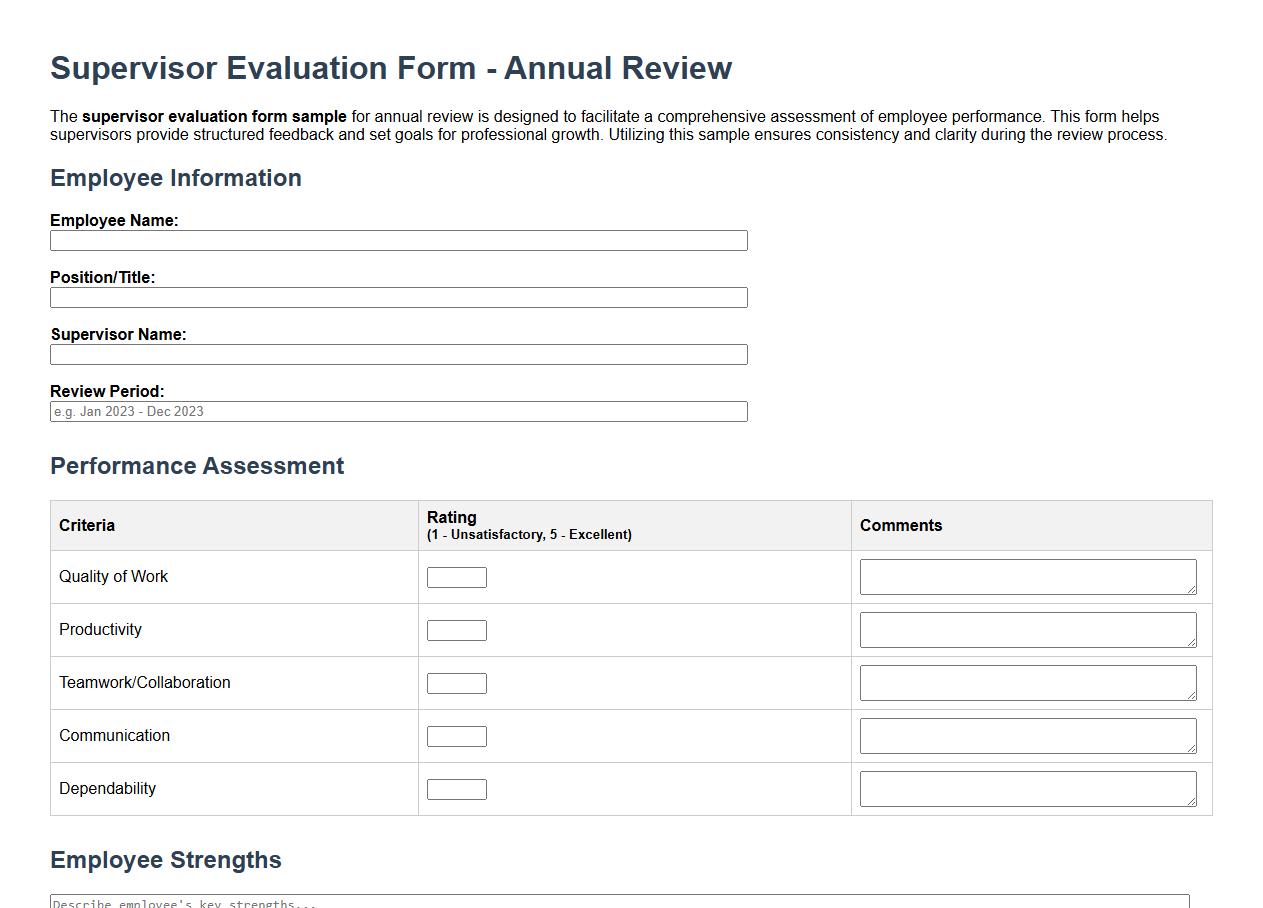
Task: Click the comments field for Productivity
Action: pos(1026,630)
